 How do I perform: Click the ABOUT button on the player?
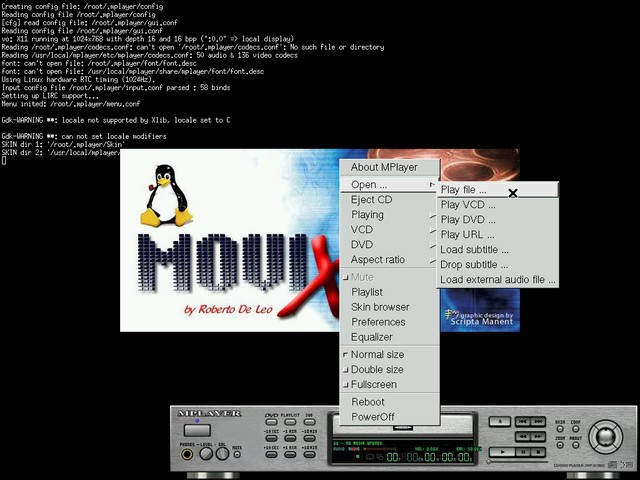(x=576, y=445)
